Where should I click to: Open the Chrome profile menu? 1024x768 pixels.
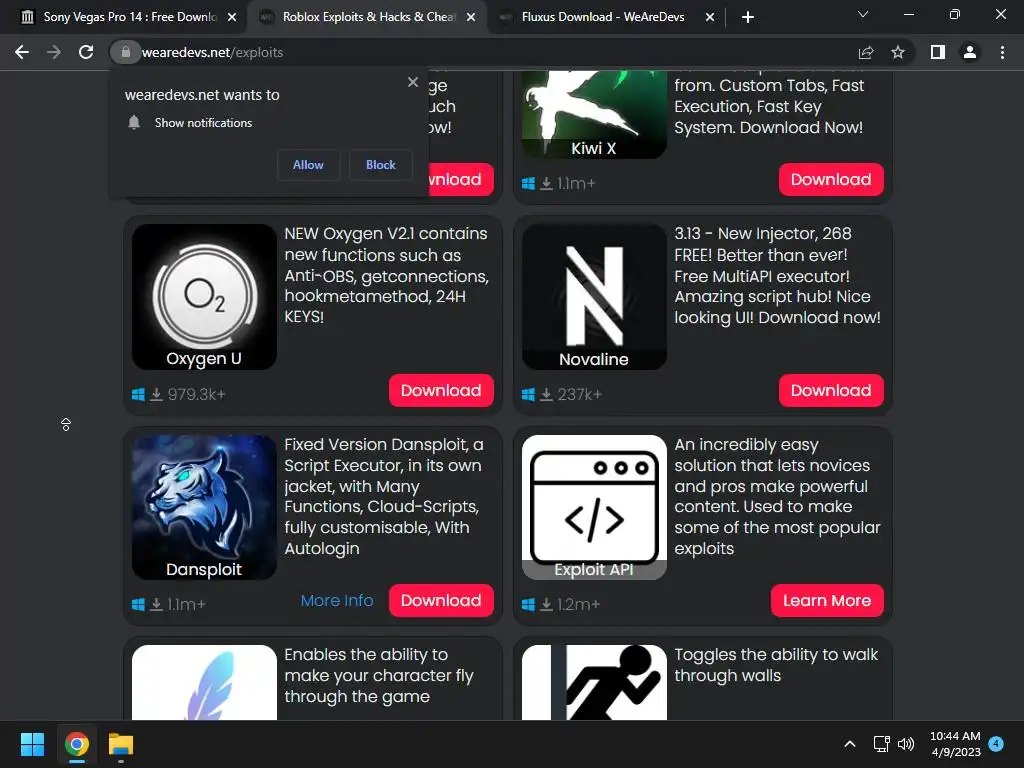pyautogui.click(x=970, y=52)
